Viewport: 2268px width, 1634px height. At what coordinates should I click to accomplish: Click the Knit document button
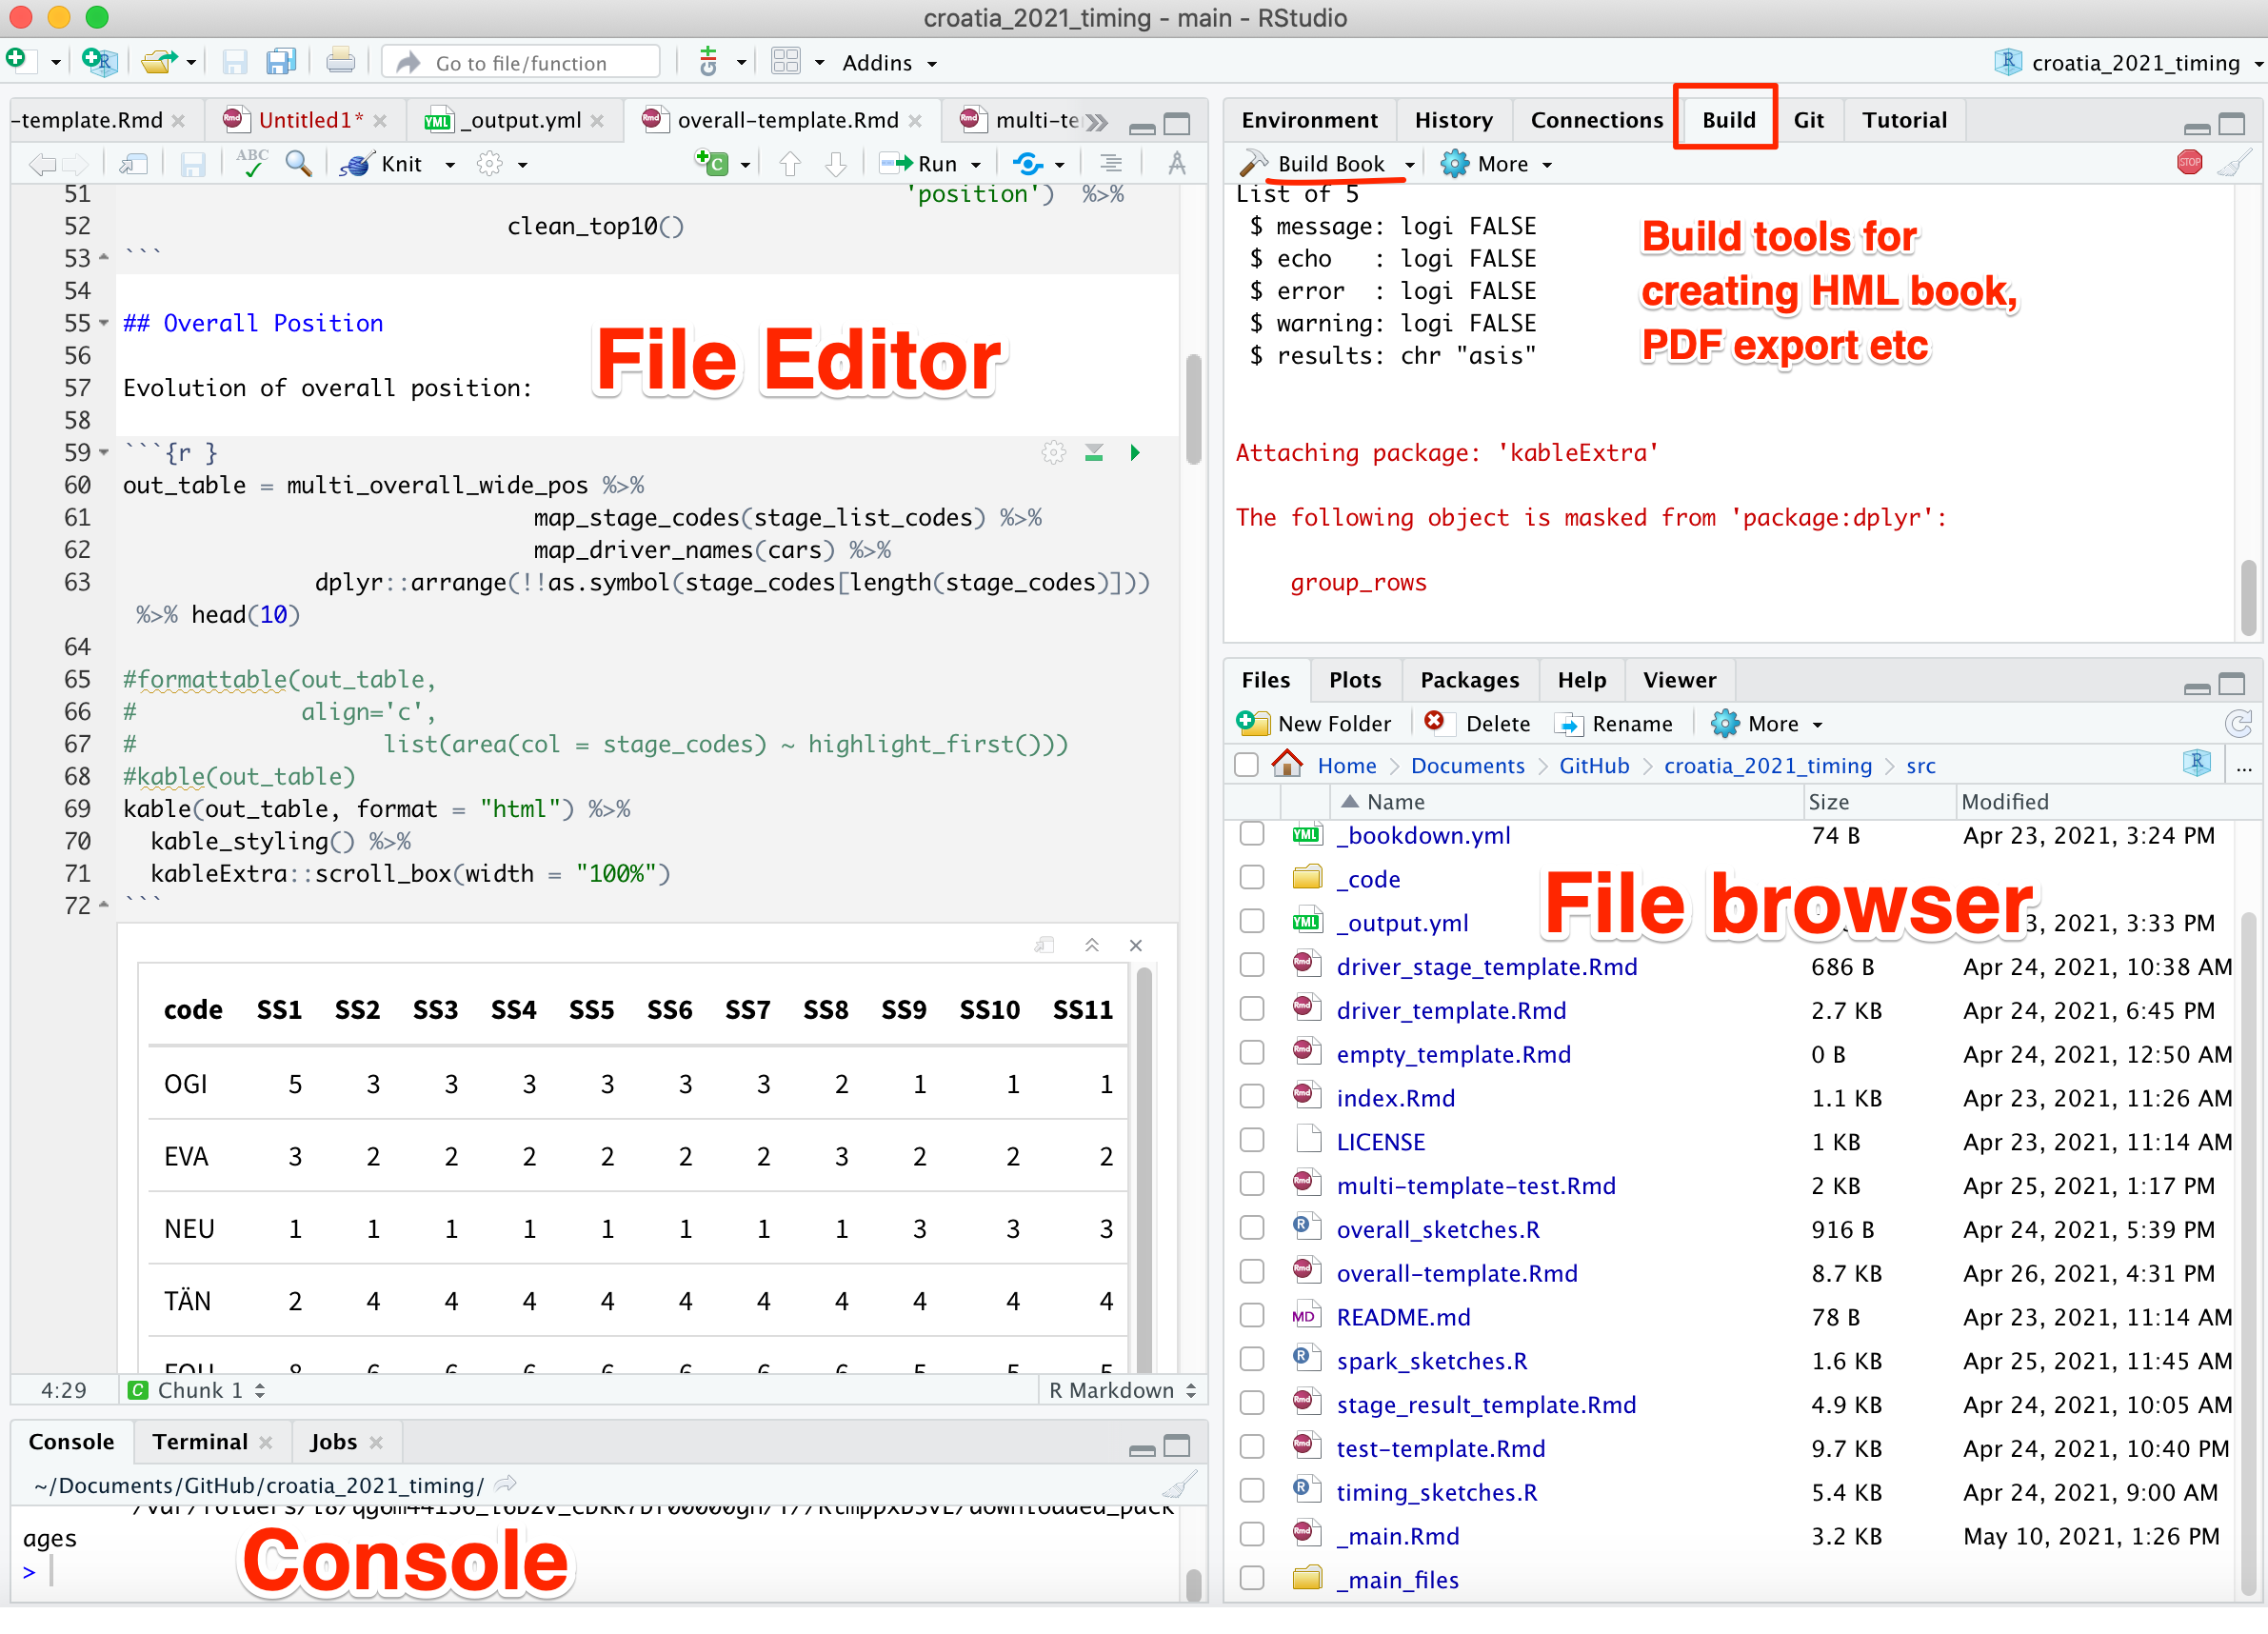pyautogui.click(x=381, y=163)
